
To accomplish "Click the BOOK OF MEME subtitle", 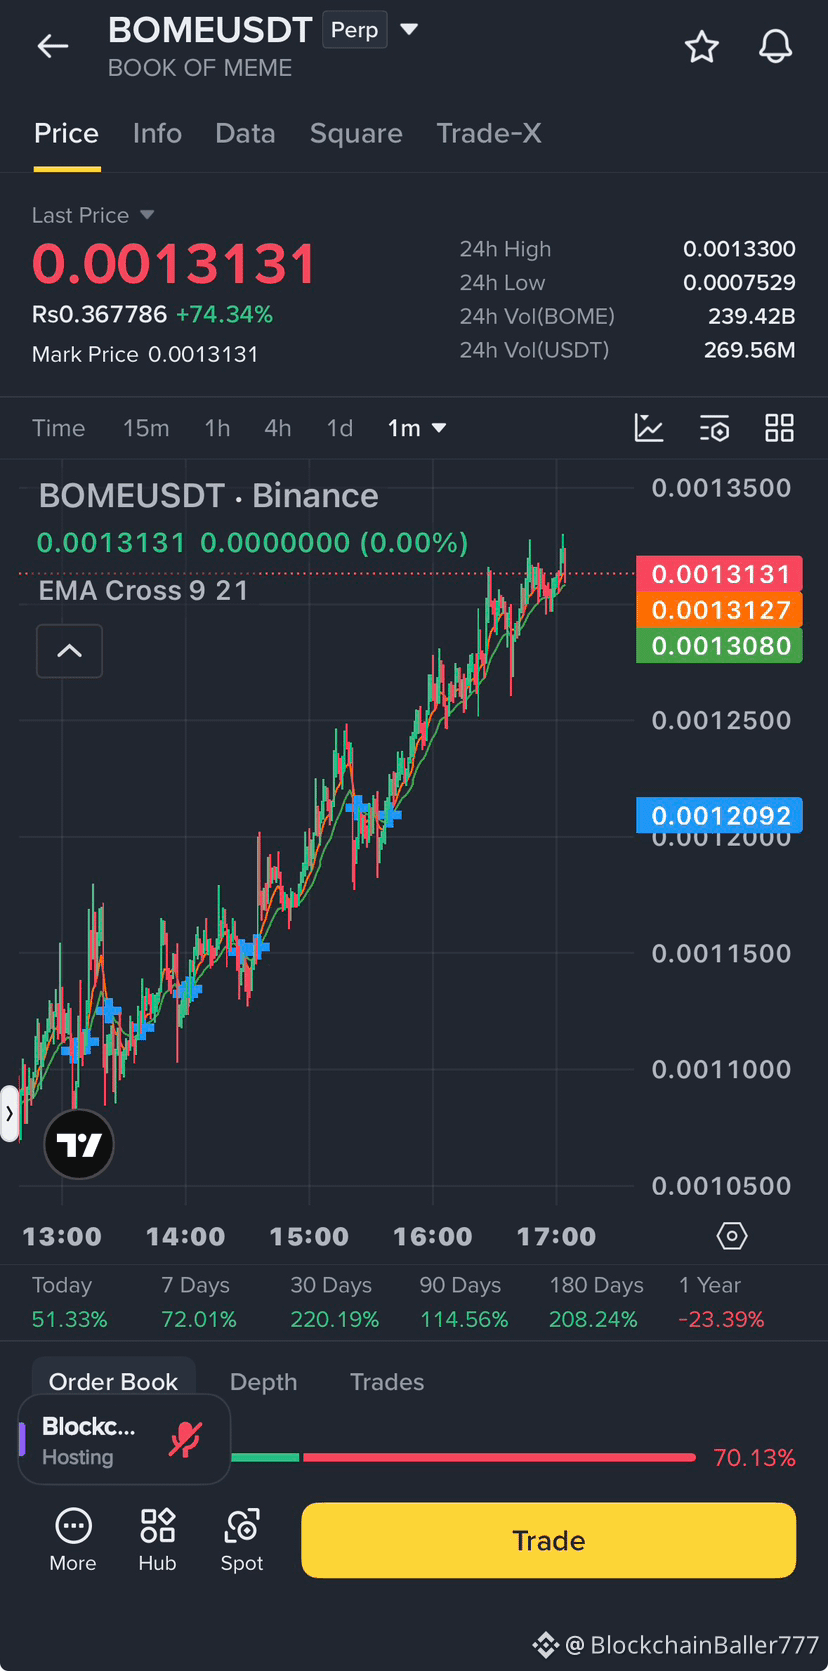I will 200,68.
